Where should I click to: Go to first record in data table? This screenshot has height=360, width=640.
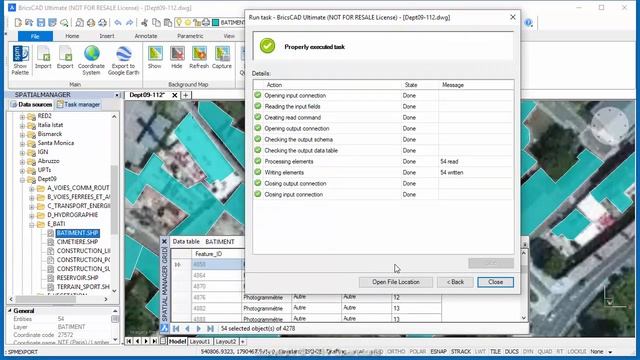(x=176, y=329)
